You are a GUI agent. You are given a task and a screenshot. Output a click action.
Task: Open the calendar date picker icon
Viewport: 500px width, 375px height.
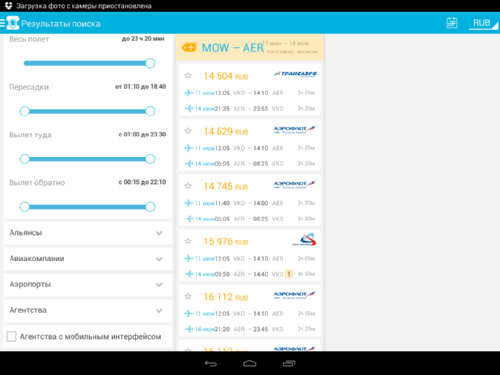point(452,23)
